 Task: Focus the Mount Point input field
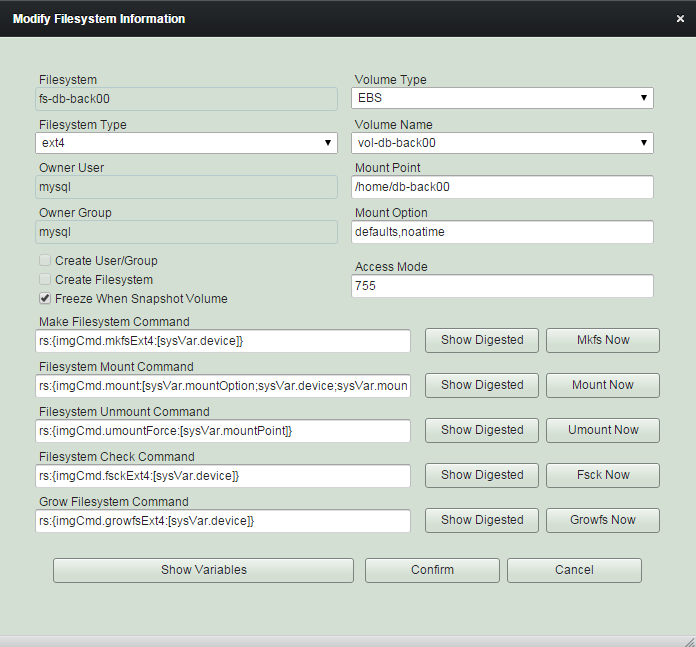click(x=502, y=187)
